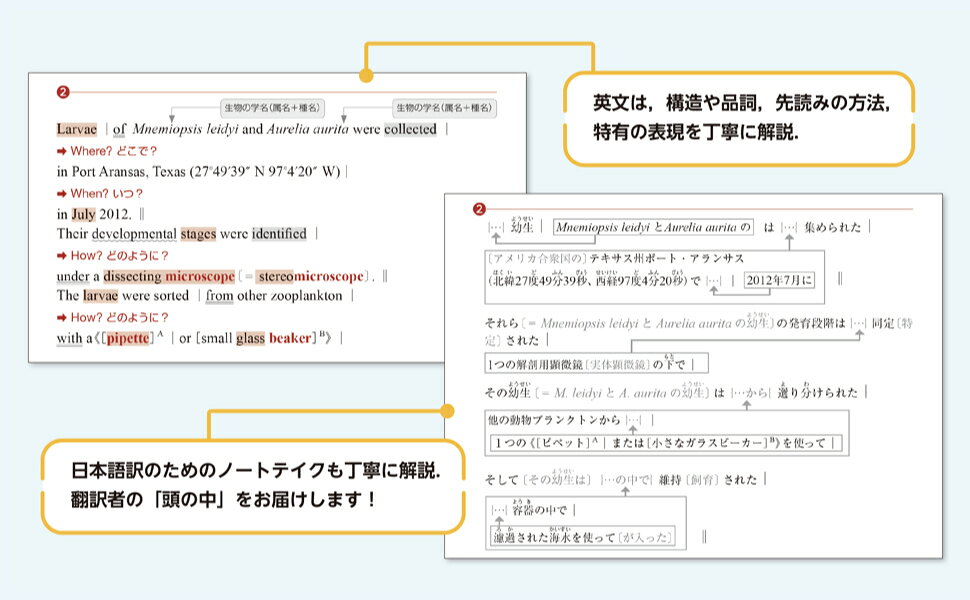The image size is (970, 600).
Task: Click the red arrow before 'Where? どこで？'
Action: coord(61,151)
